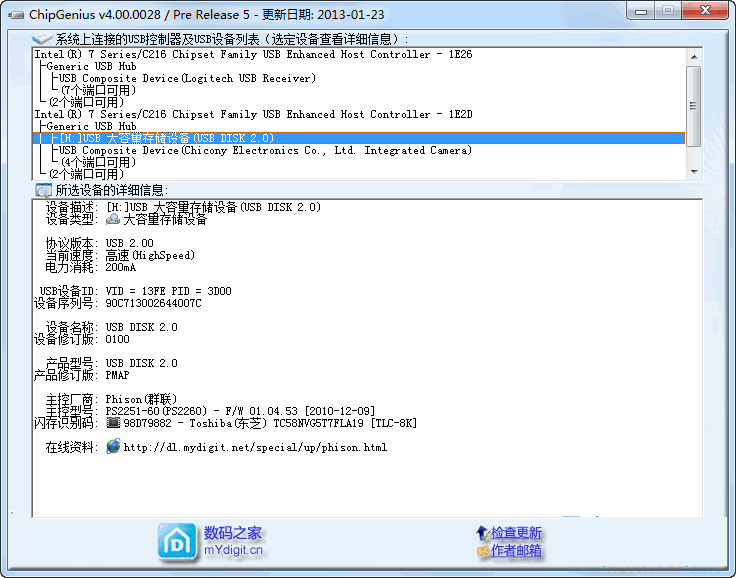Open the mYdigit.cn link text
736x578 pixels.
point(233,550)
